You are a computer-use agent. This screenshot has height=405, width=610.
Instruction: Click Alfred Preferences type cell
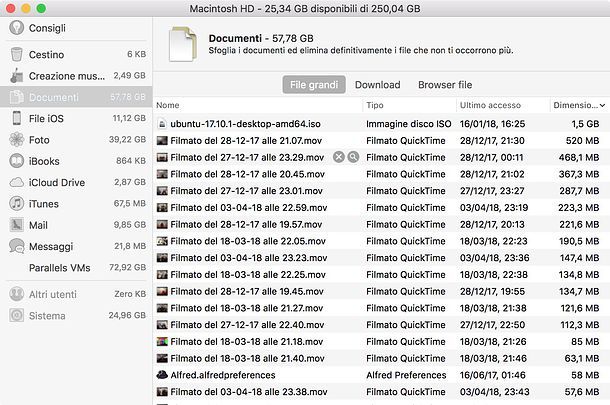click(406, 375)
